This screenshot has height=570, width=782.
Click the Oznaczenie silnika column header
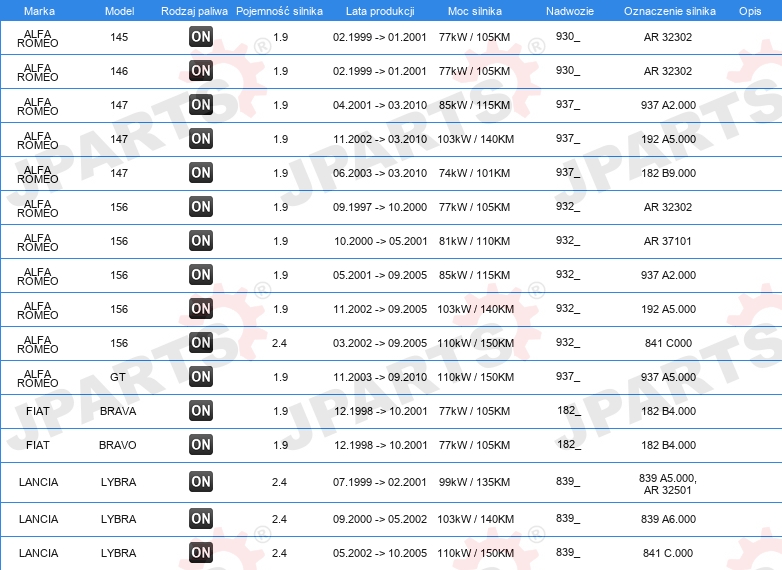pos(670,11)
